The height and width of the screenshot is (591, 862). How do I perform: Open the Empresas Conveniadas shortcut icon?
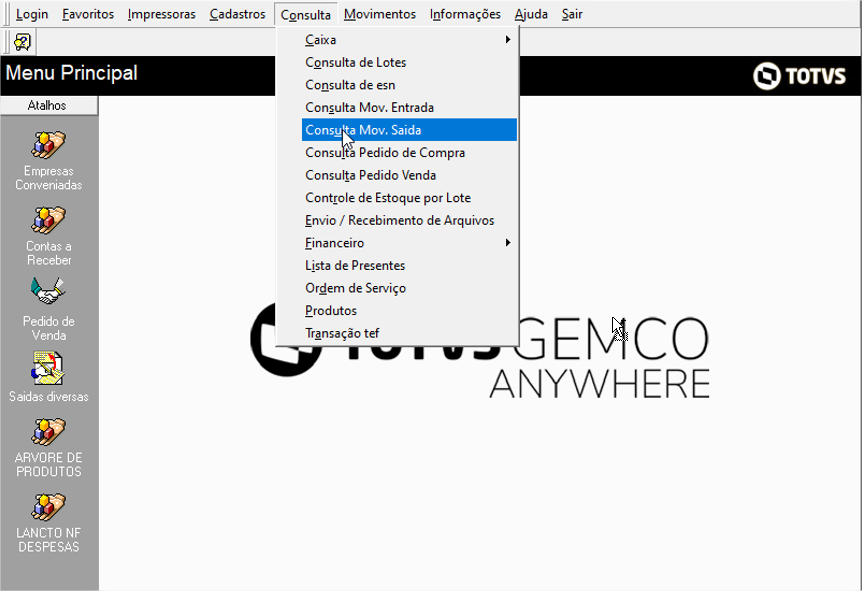(x=48, y=145)
